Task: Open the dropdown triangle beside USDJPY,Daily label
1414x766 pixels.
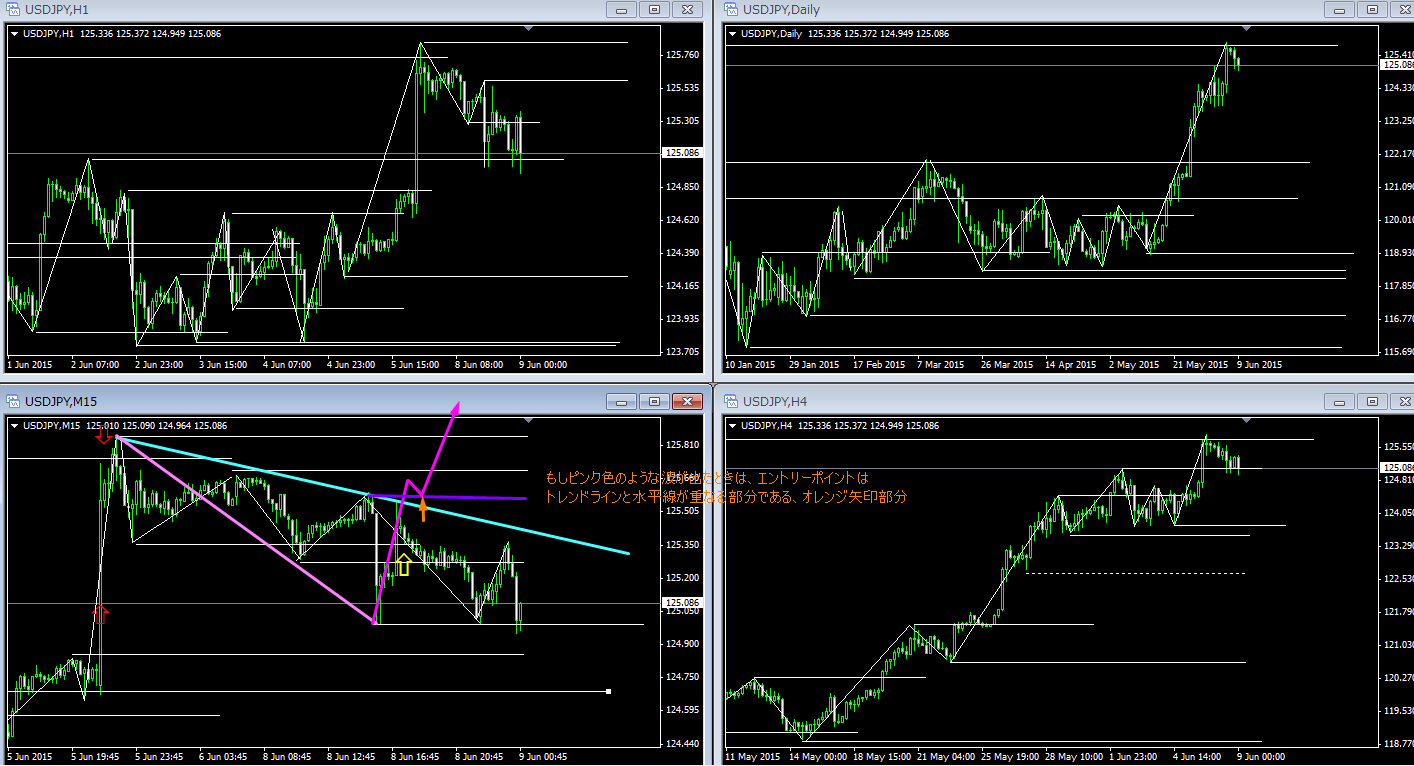Action: pyautogui.click(x=731, y=34)
